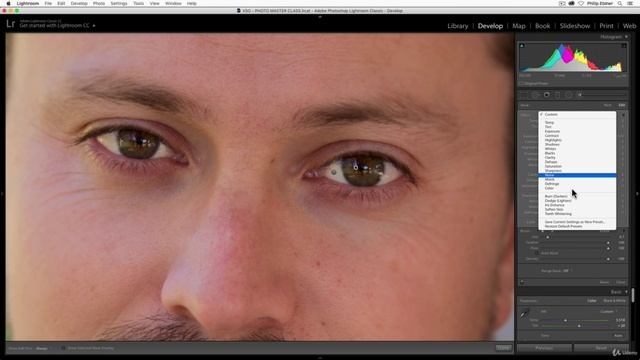Choose Black & White treatment

(614, 301)
